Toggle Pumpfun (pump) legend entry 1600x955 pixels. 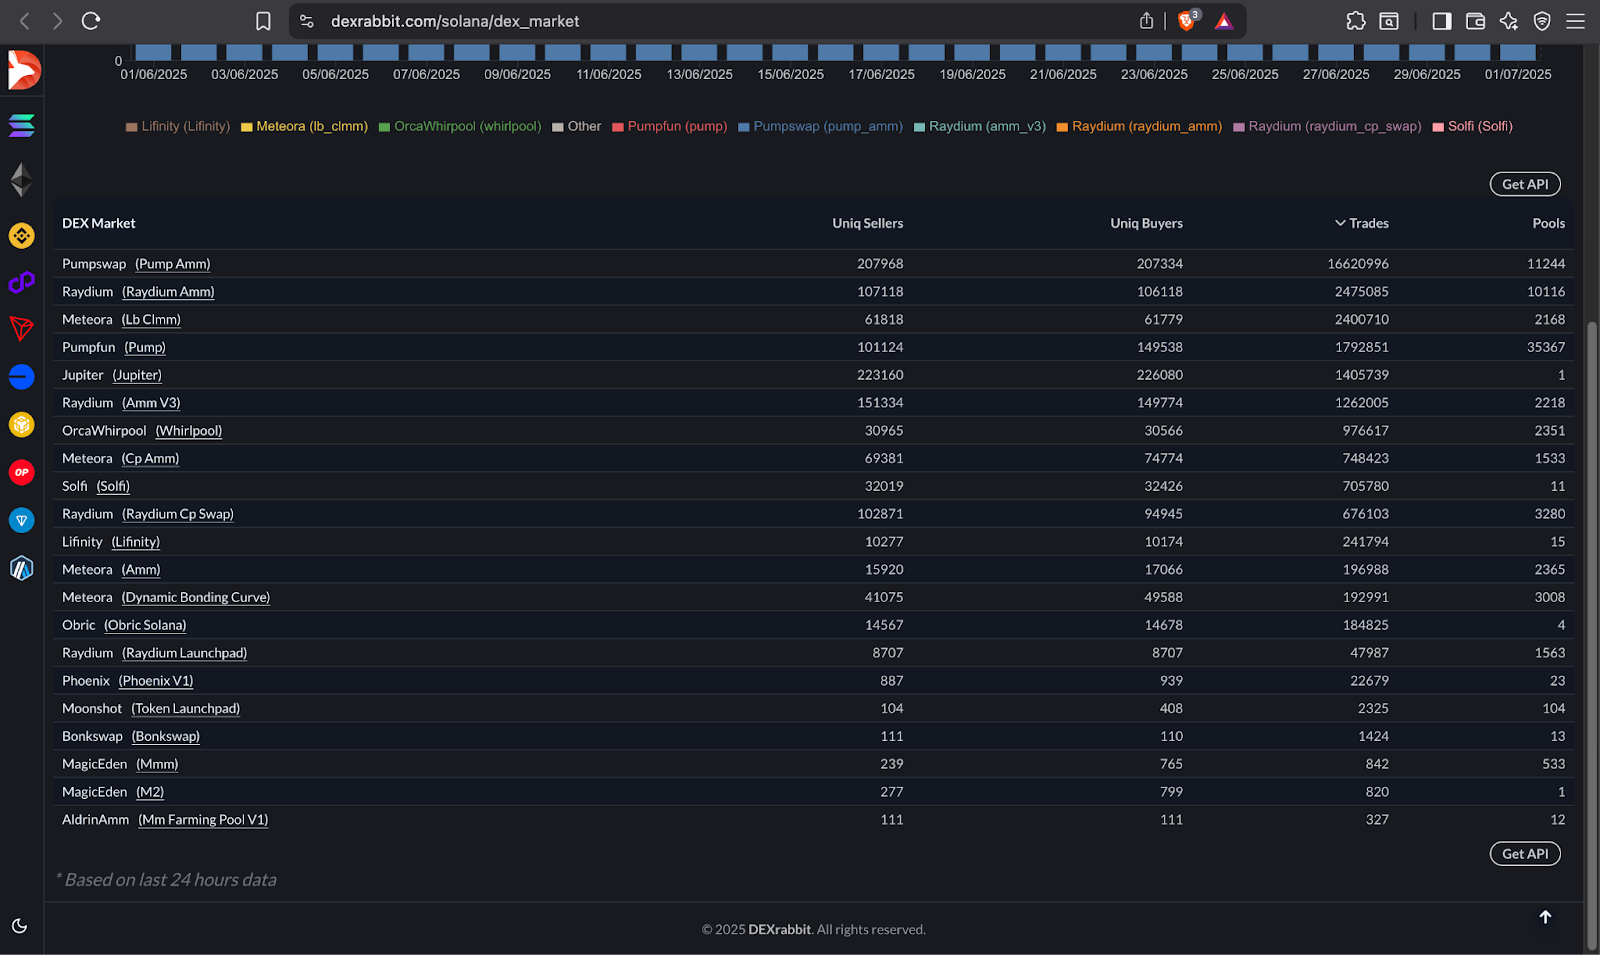tap(670, 126)
